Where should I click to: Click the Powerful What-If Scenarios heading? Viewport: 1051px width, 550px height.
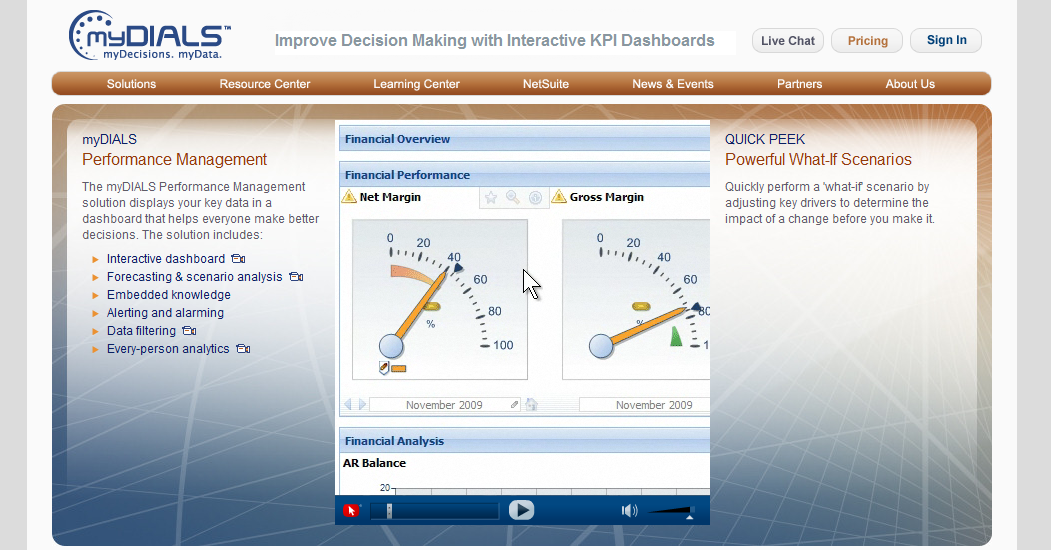[818, 159]
